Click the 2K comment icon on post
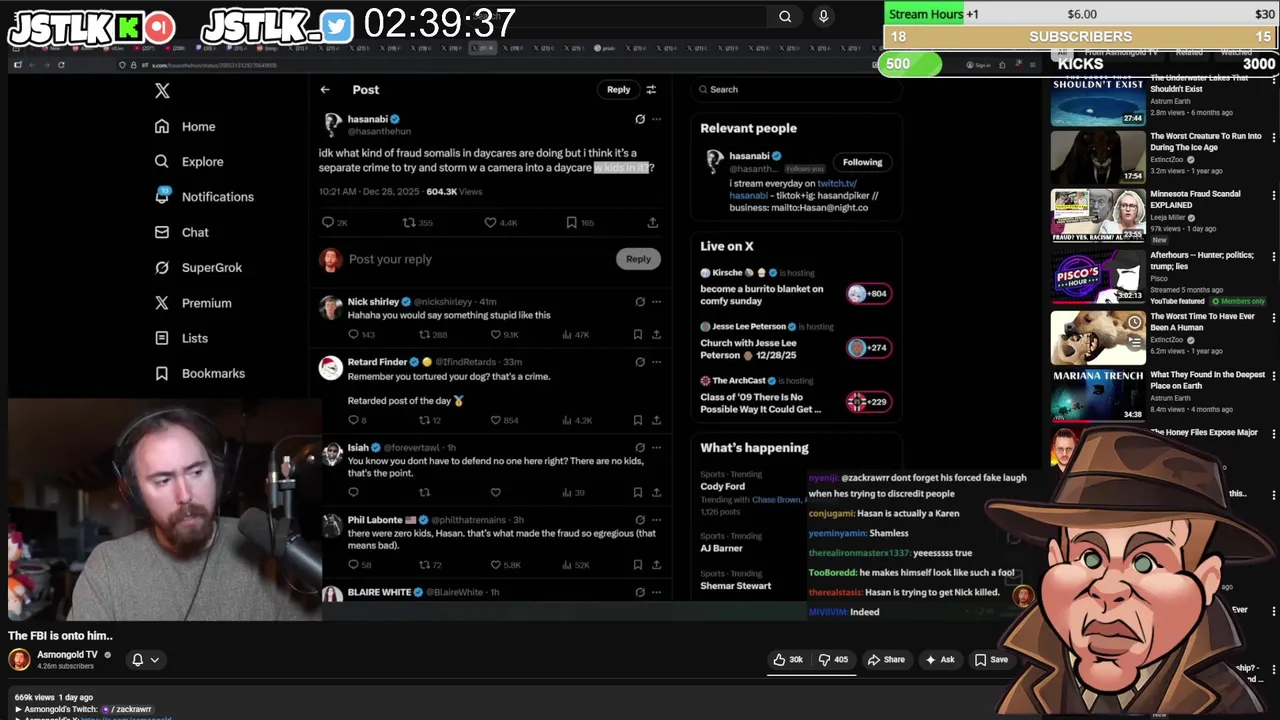The height and width of the screenshot is (720, 1280). [328, 222]
